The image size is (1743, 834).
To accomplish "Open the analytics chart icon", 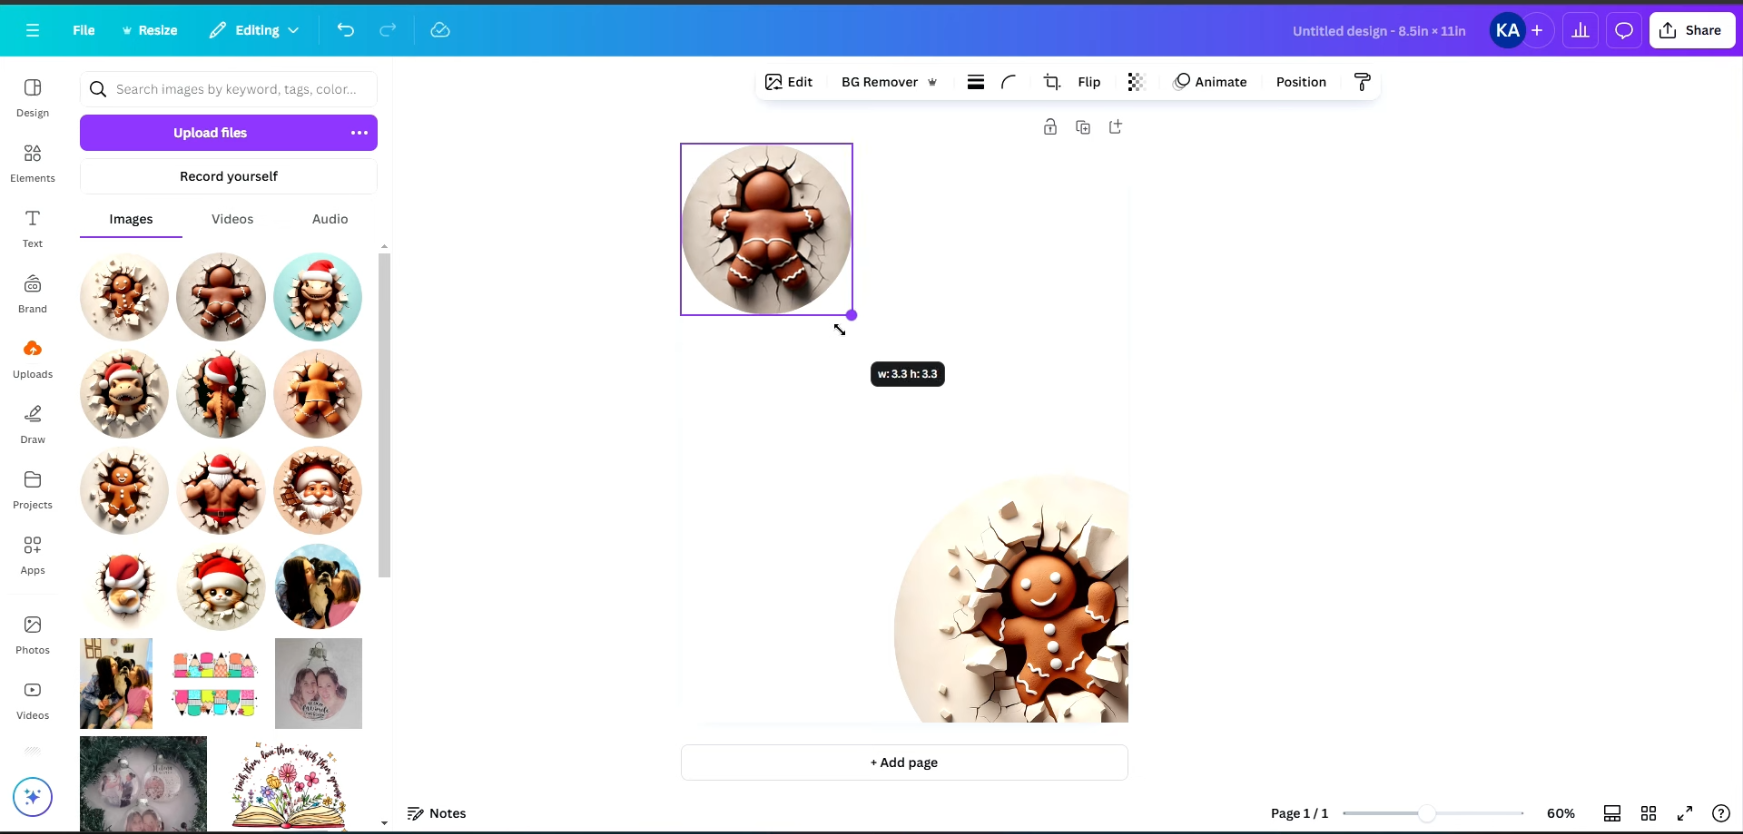I will click(x=1581, y=30).
